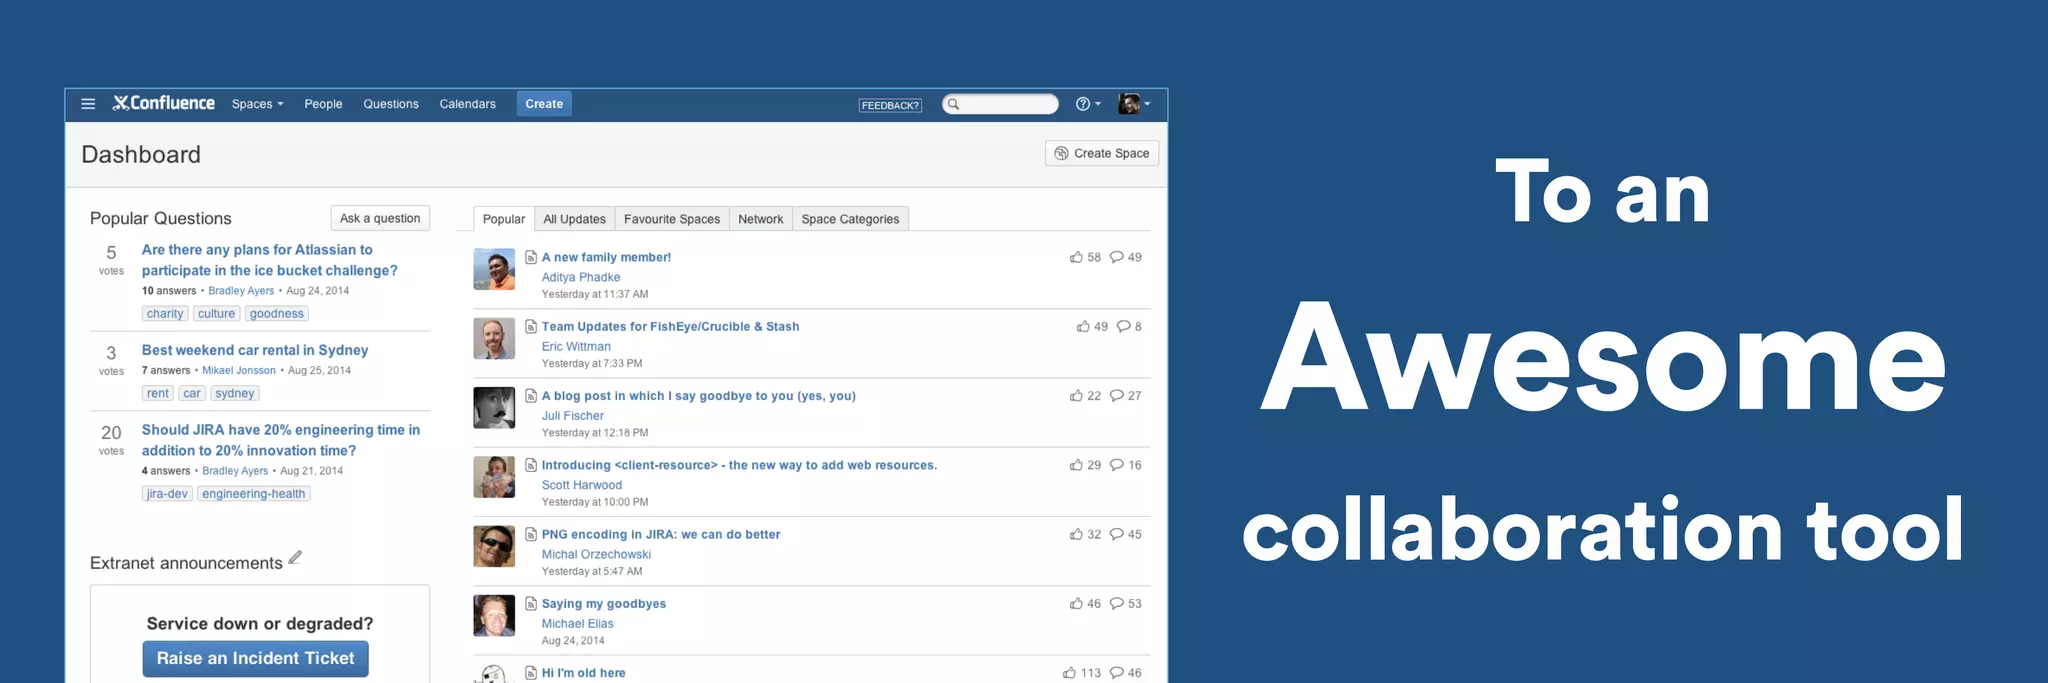Click Scott Harwood's avatar thumbnail
This screenshot has height=683, width=2048.
(494, 477)
